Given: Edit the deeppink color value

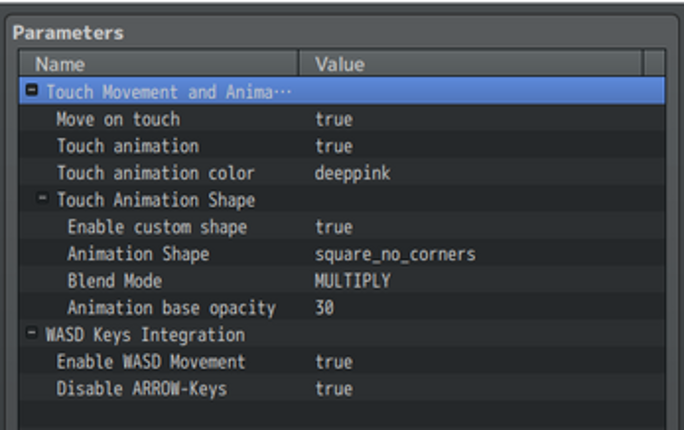Looking at the screenshot, I should pos(352,173).
